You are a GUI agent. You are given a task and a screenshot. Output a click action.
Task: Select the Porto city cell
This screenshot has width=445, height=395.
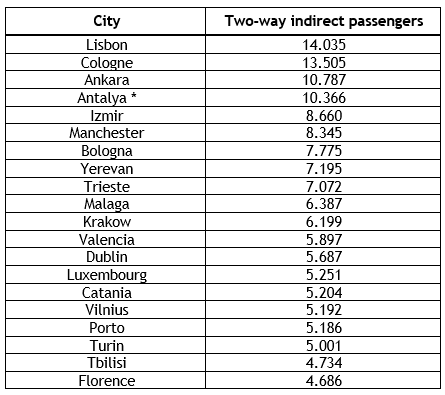[x=107, y=328]
